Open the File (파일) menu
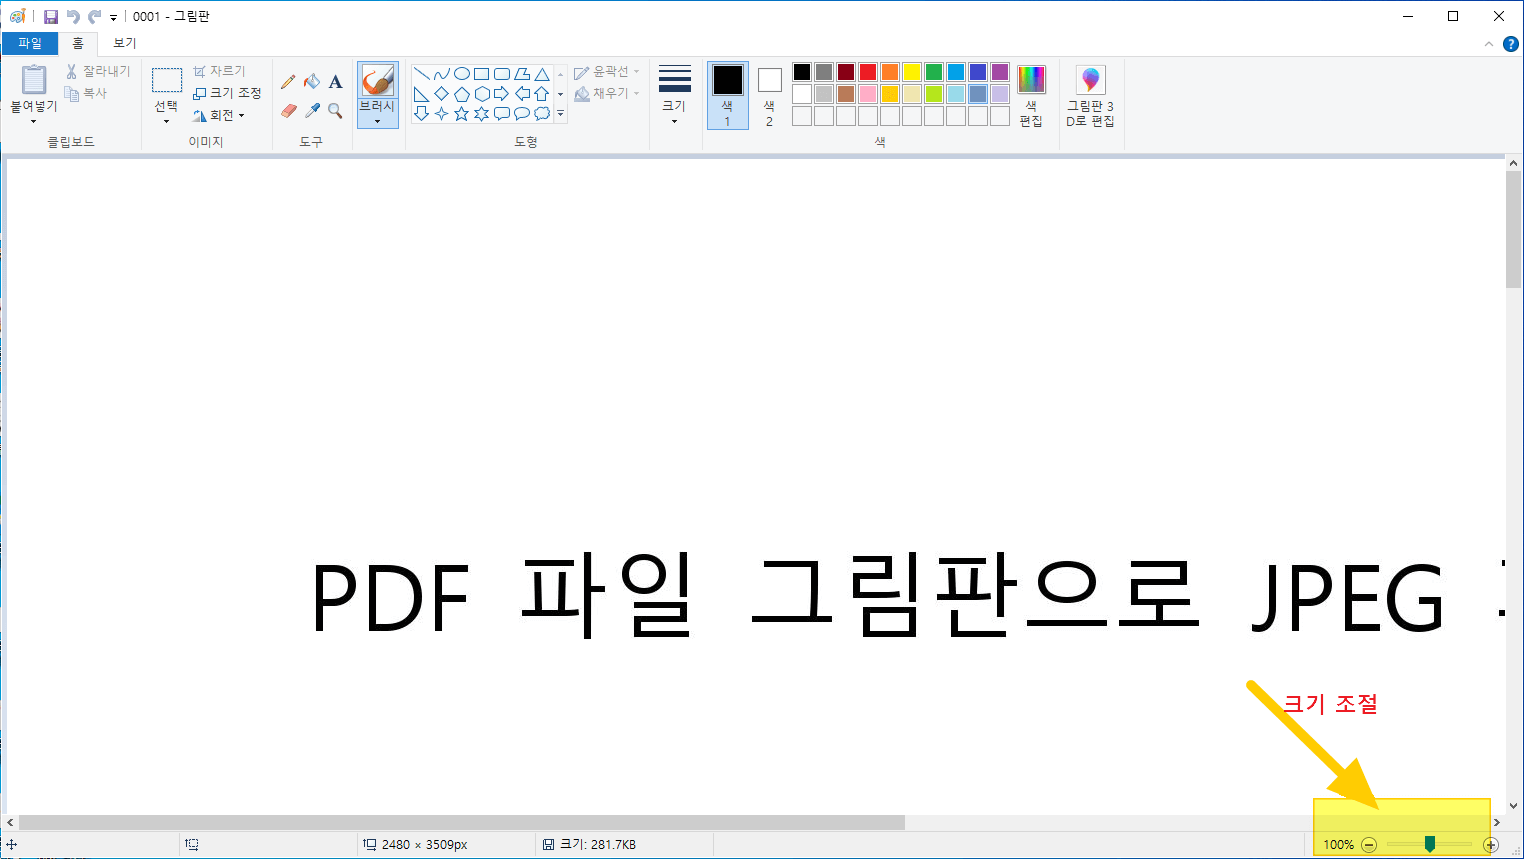1524x859 pixels. [30, 43]
